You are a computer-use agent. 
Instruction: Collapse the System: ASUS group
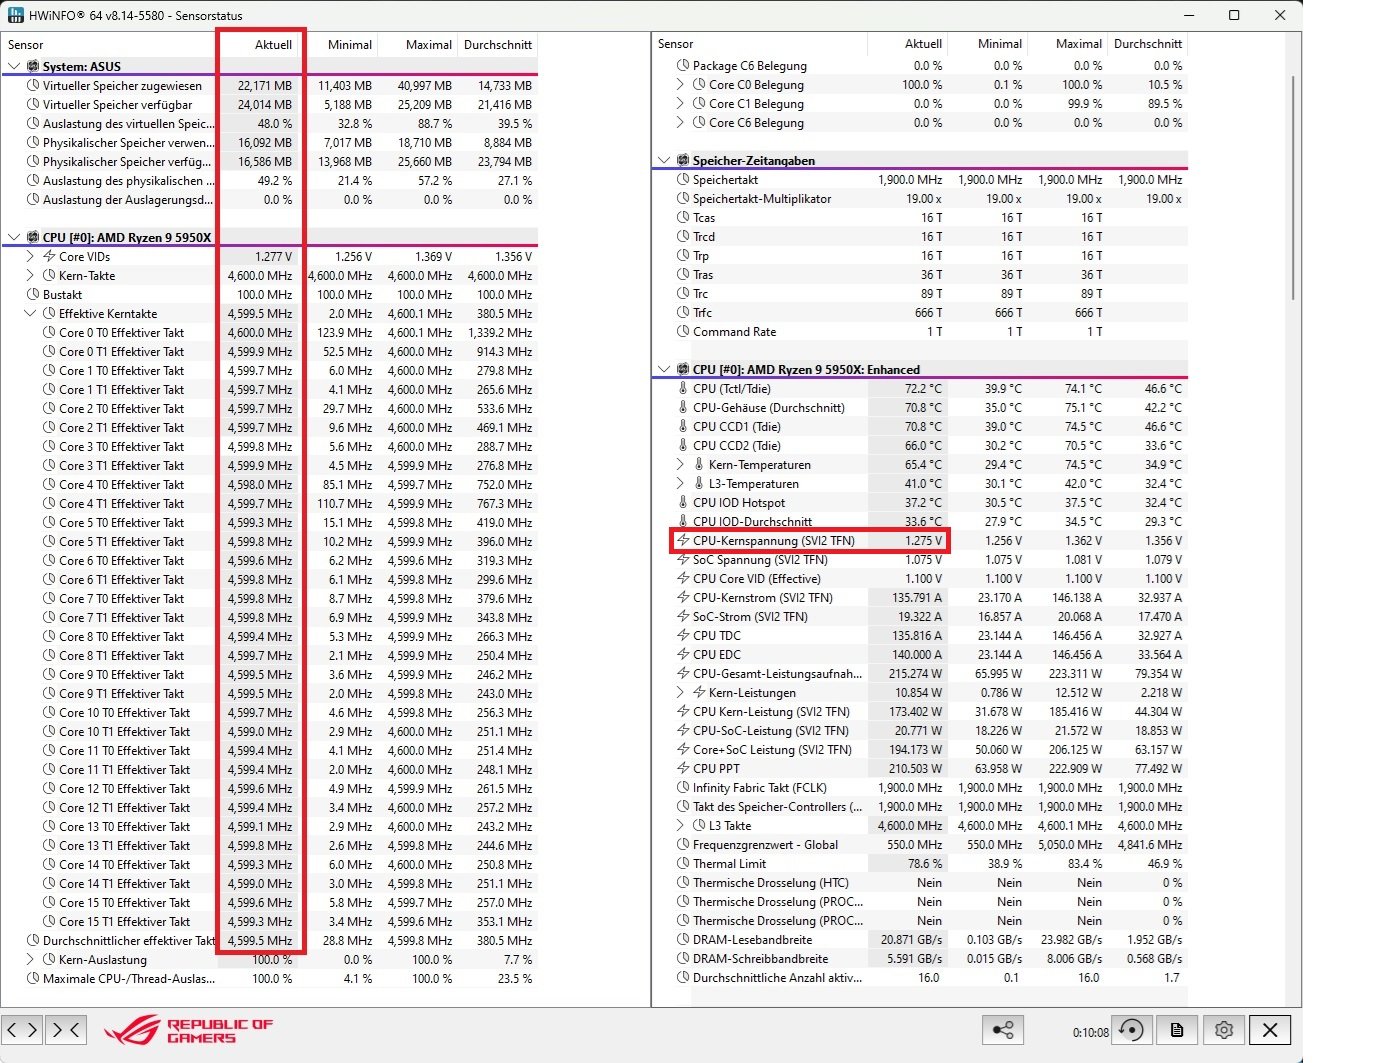(x=14, y=66)
